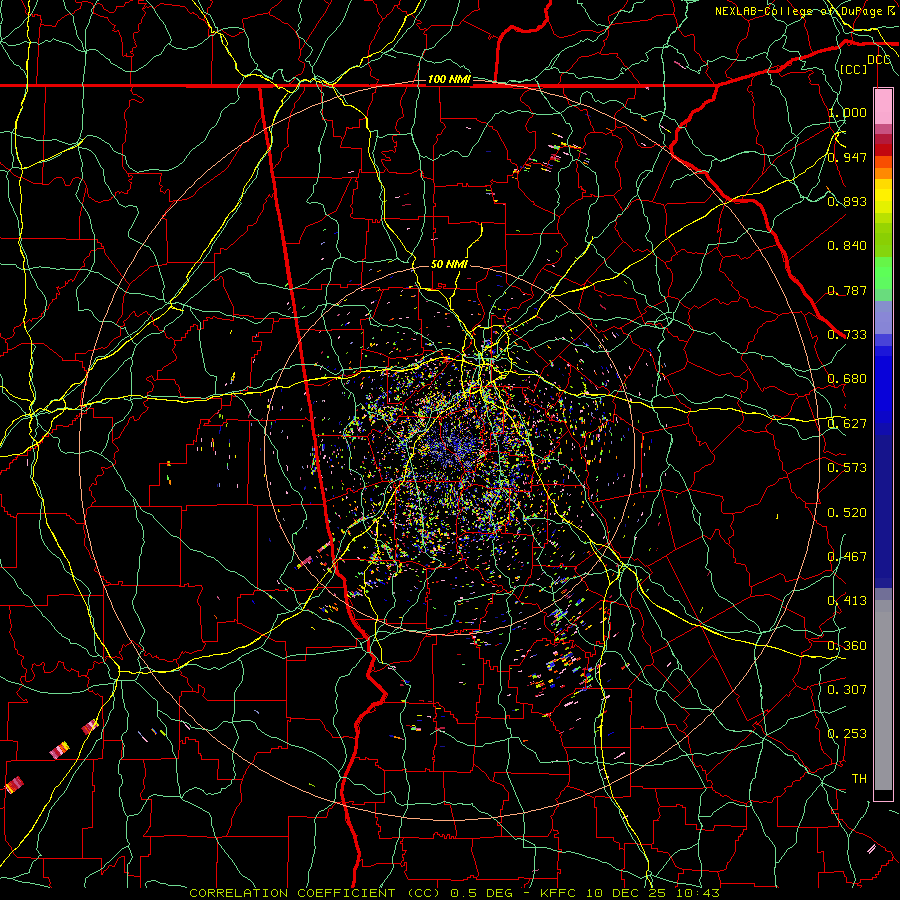Select the 0.253 scale value
Viewport: 900px width, 900px height.
[x=847, y=734]
